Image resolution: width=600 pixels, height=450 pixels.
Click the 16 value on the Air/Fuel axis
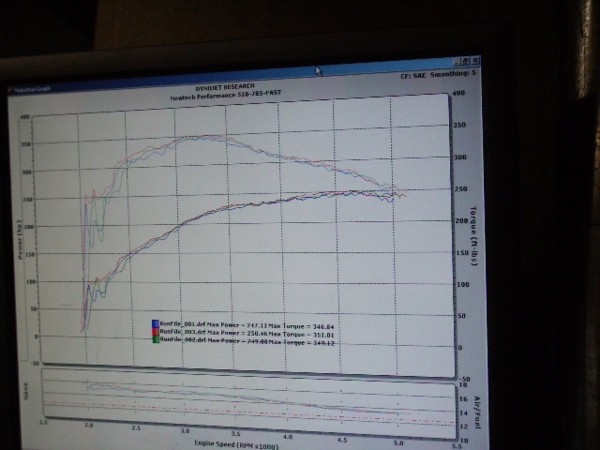click(463, 399)
